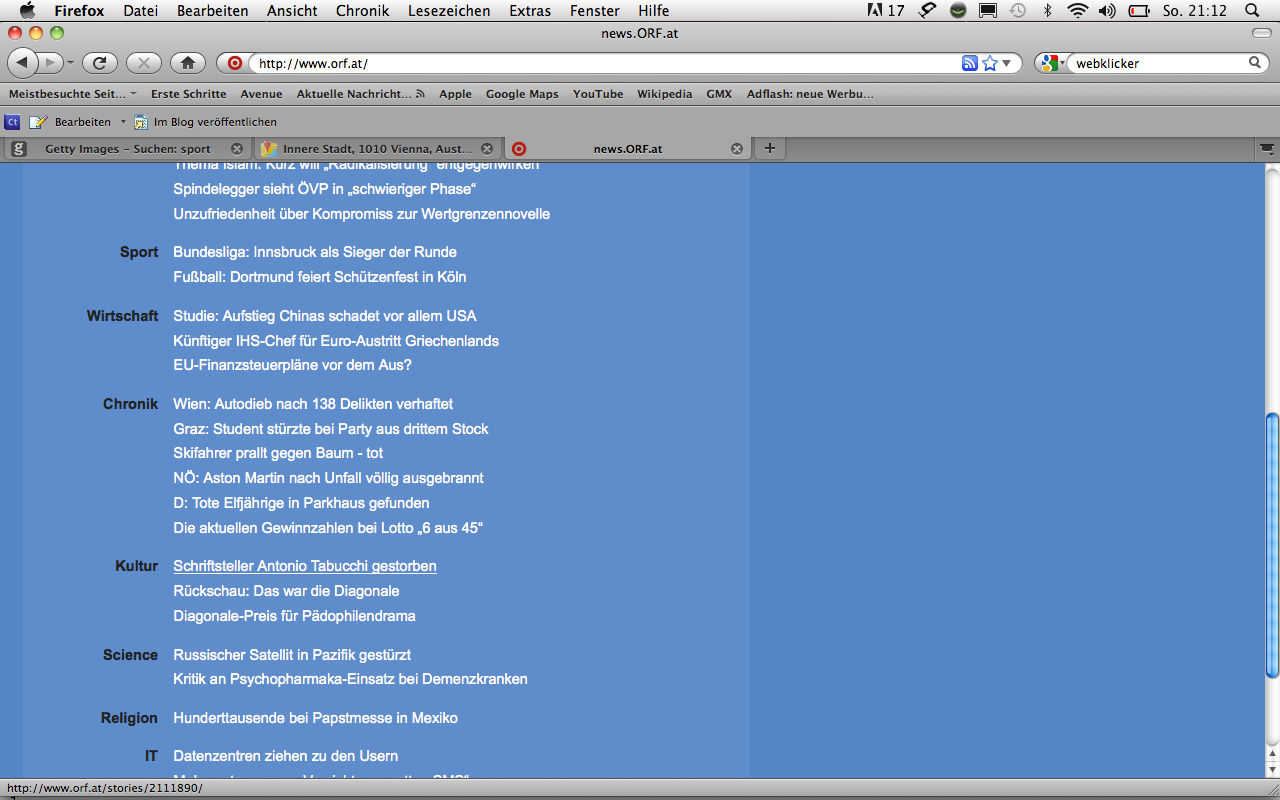Open the Google Maps bookmark
Viewport: 1280px width, 800px height.
tap(522, 94)
